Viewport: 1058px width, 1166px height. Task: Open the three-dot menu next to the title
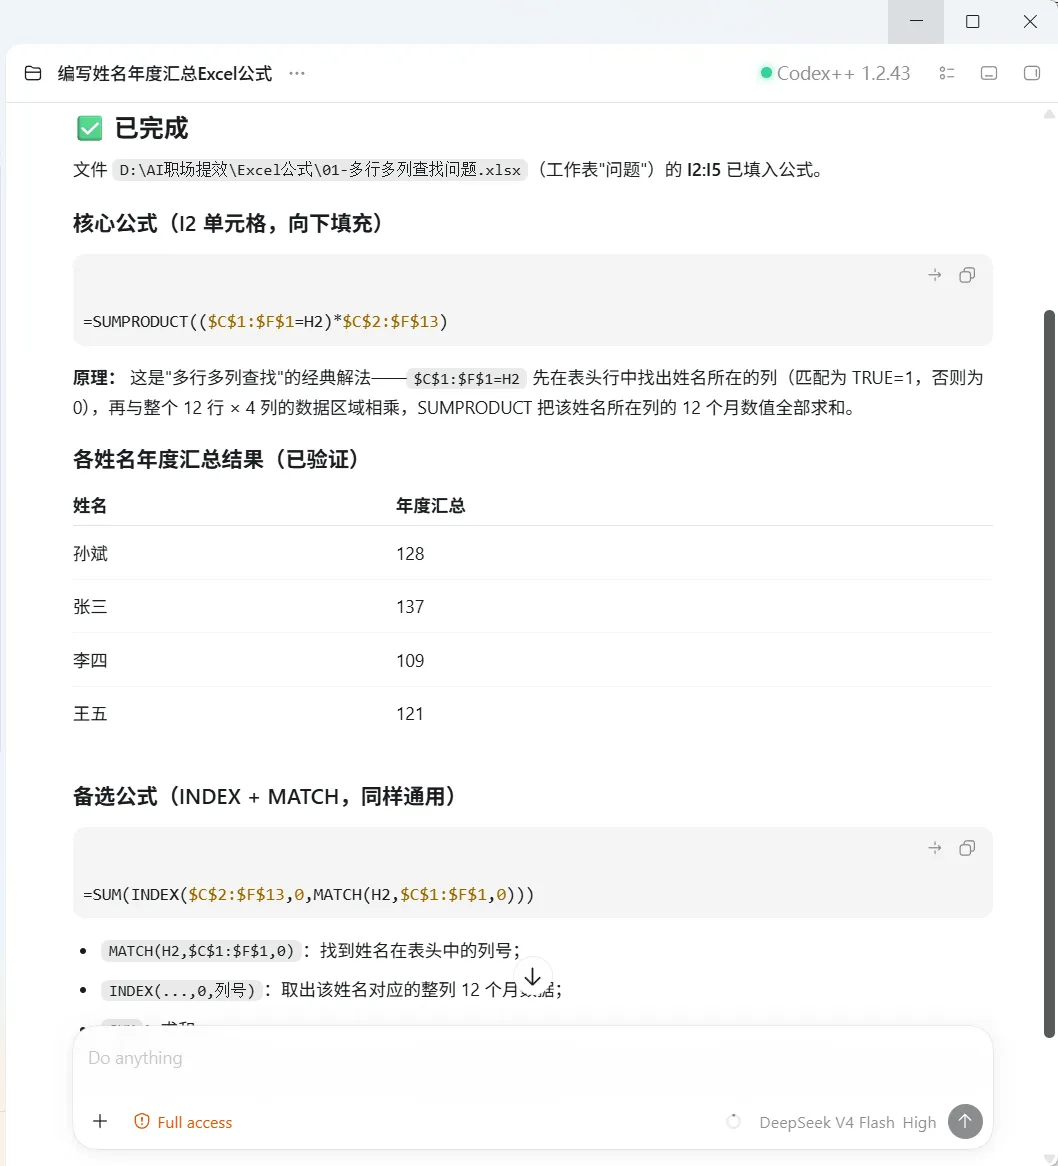297,73
